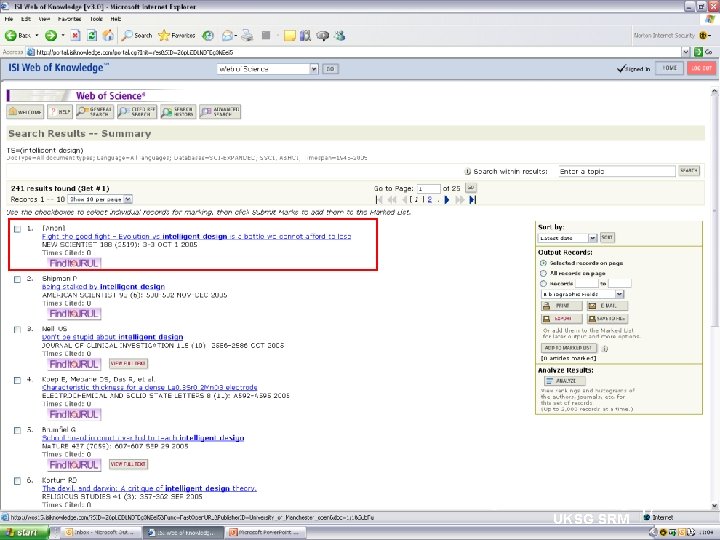Image resolution: width=720 pixels, height=540 pixels.
Task: Select 'Selected records on page' radio
Action: pyautogui.click(x=543, y=263)
